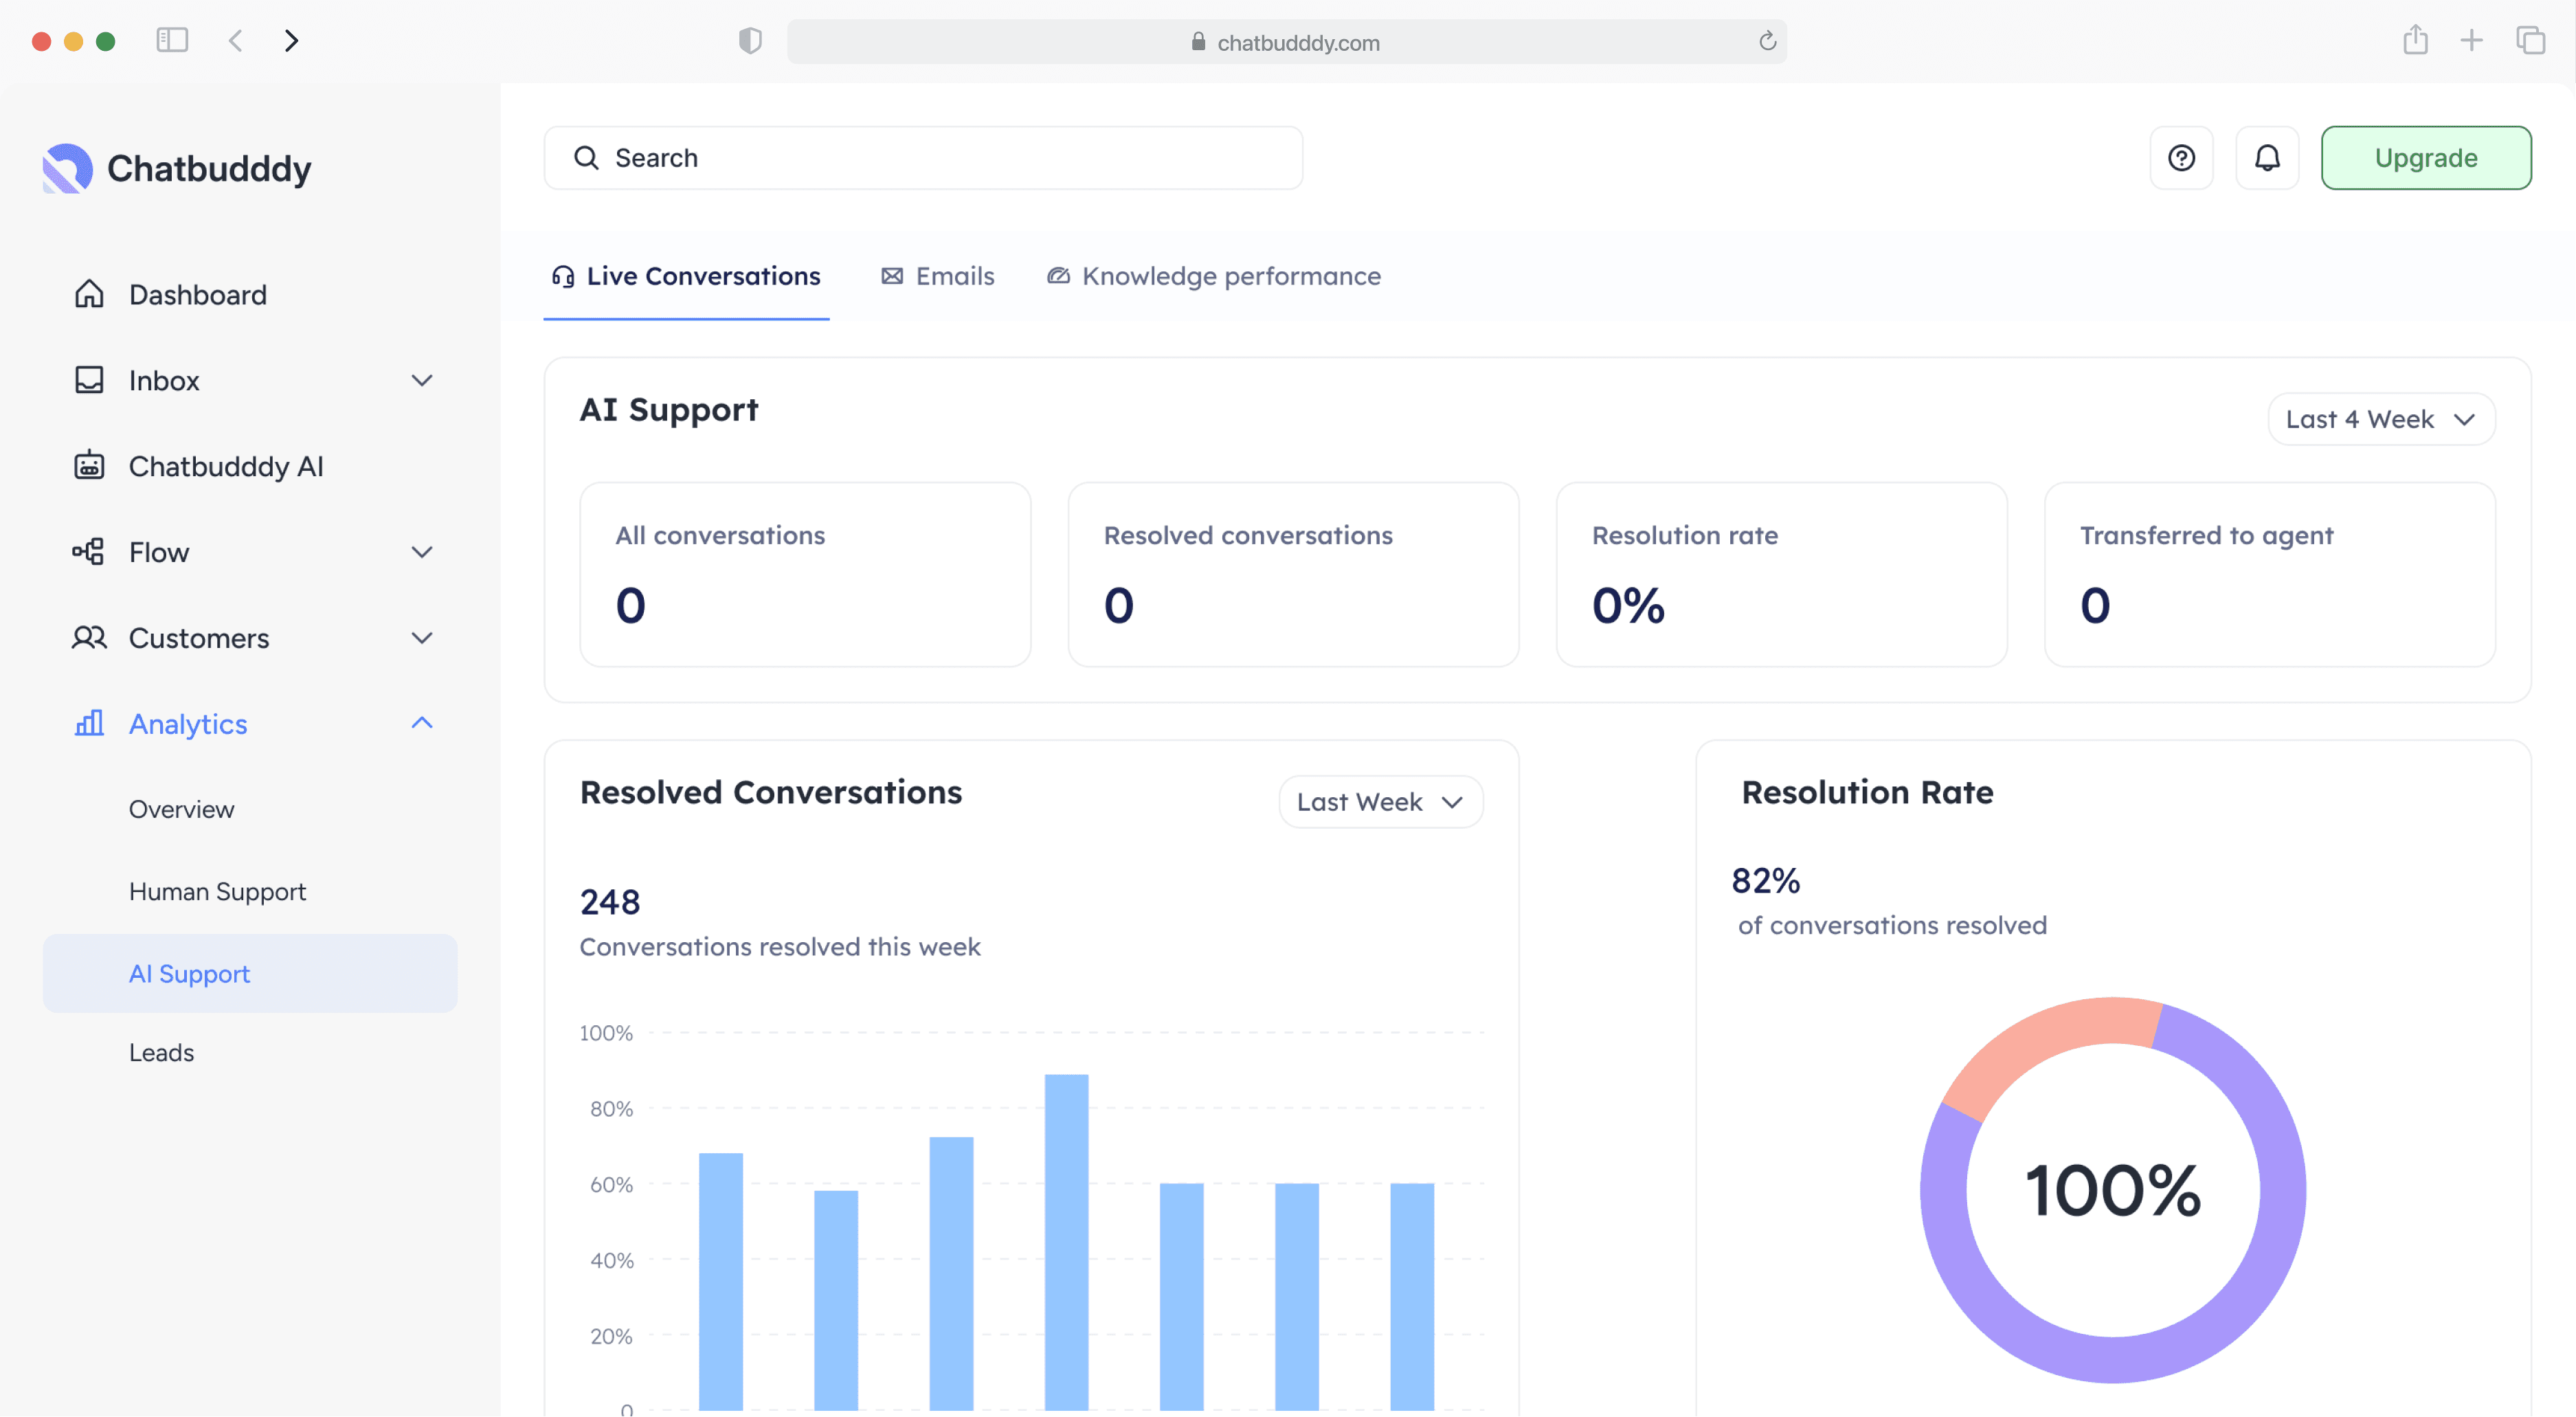Switch to the Emails tab

pos(937,276)
